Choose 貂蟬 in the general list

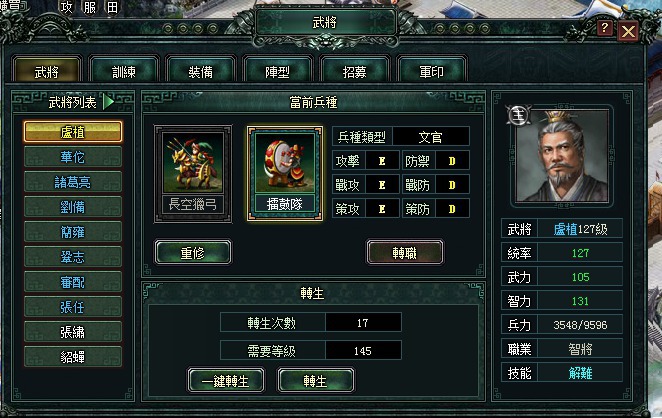coord(73,357)
